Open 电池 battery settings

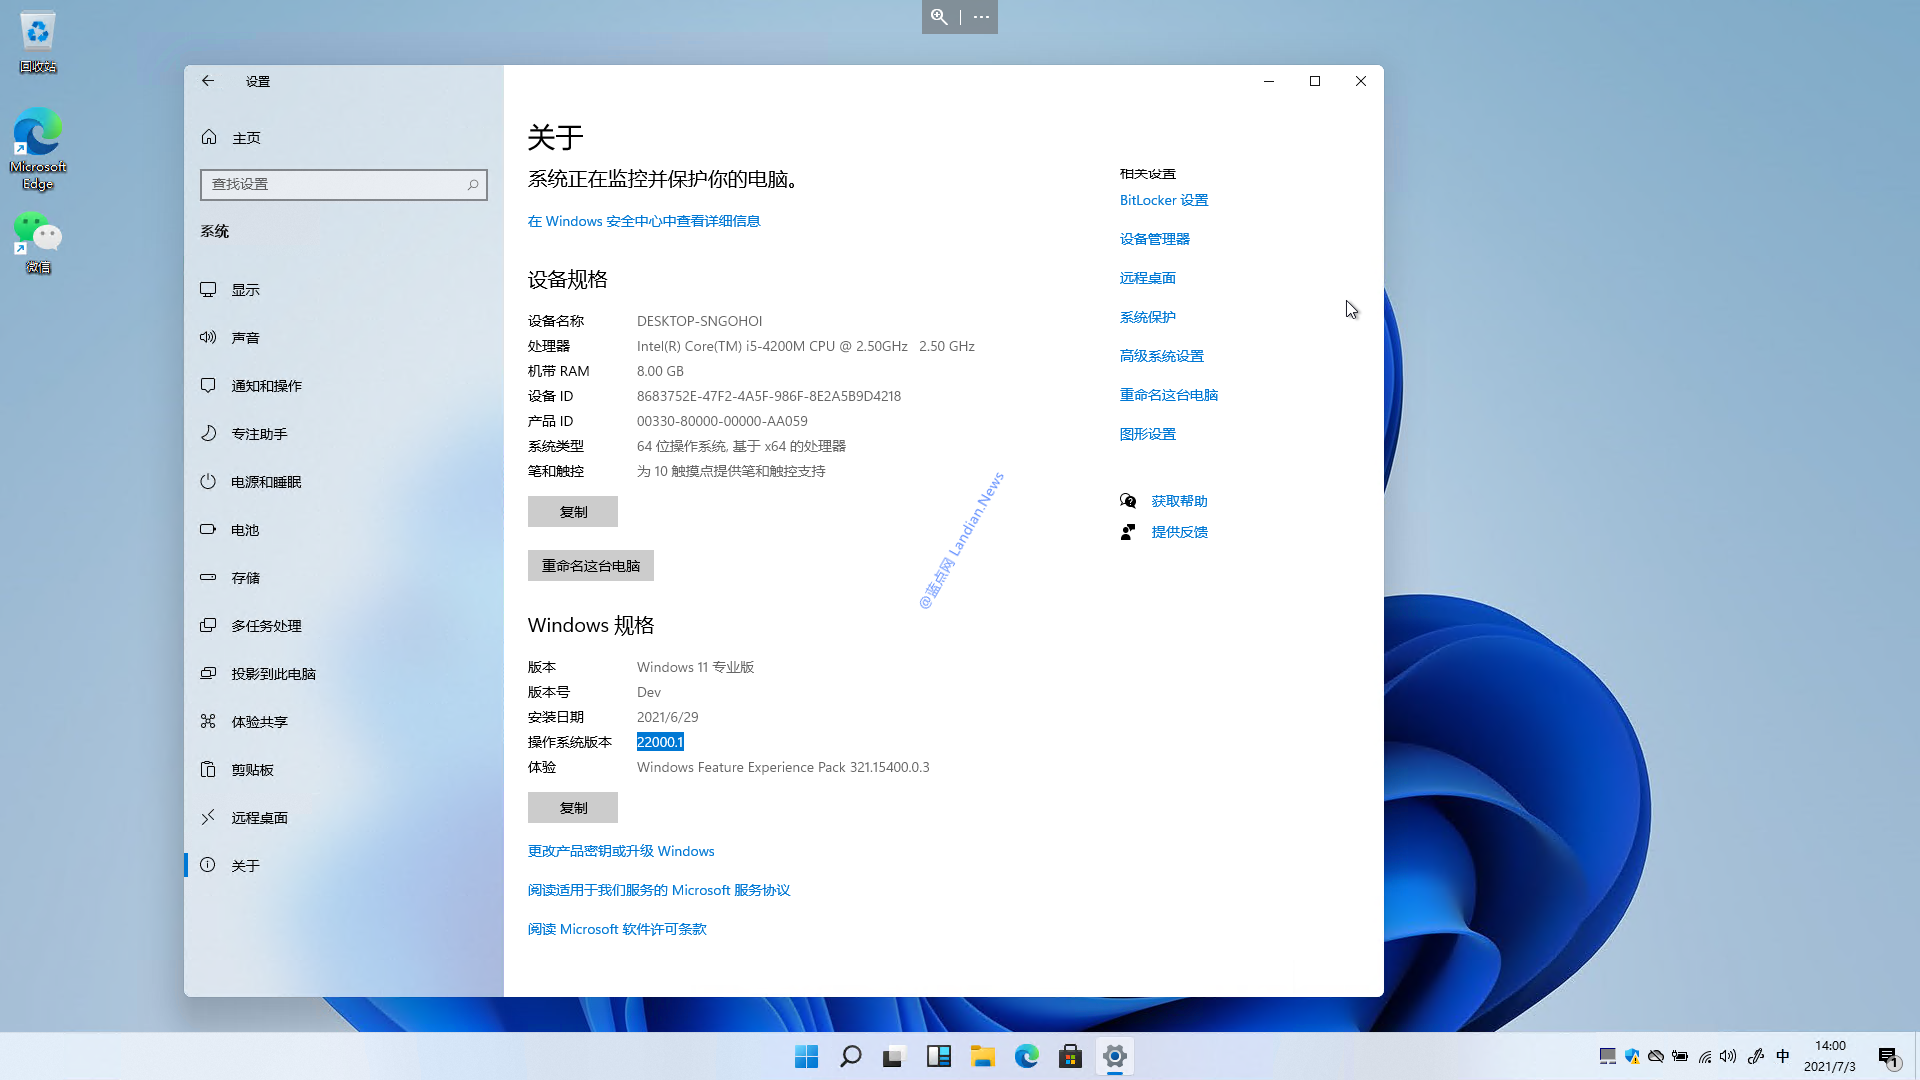(x=344, y=530)
